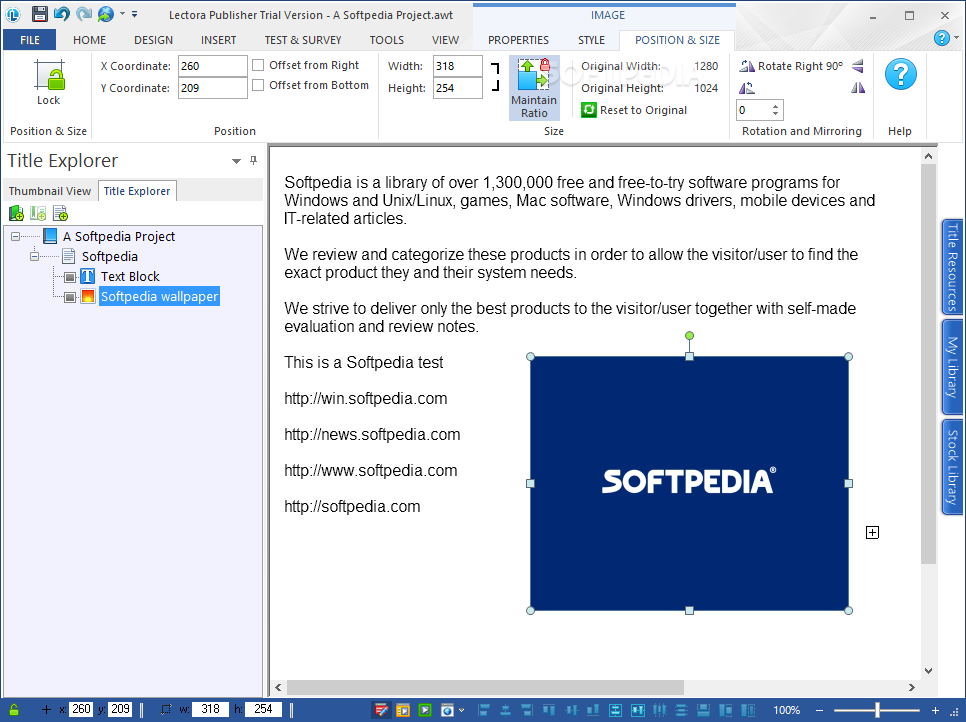The width and height of the screenshot is (966, 722).
Task: Click the Y Coordinate input field
Action: [x=213, y=88]
